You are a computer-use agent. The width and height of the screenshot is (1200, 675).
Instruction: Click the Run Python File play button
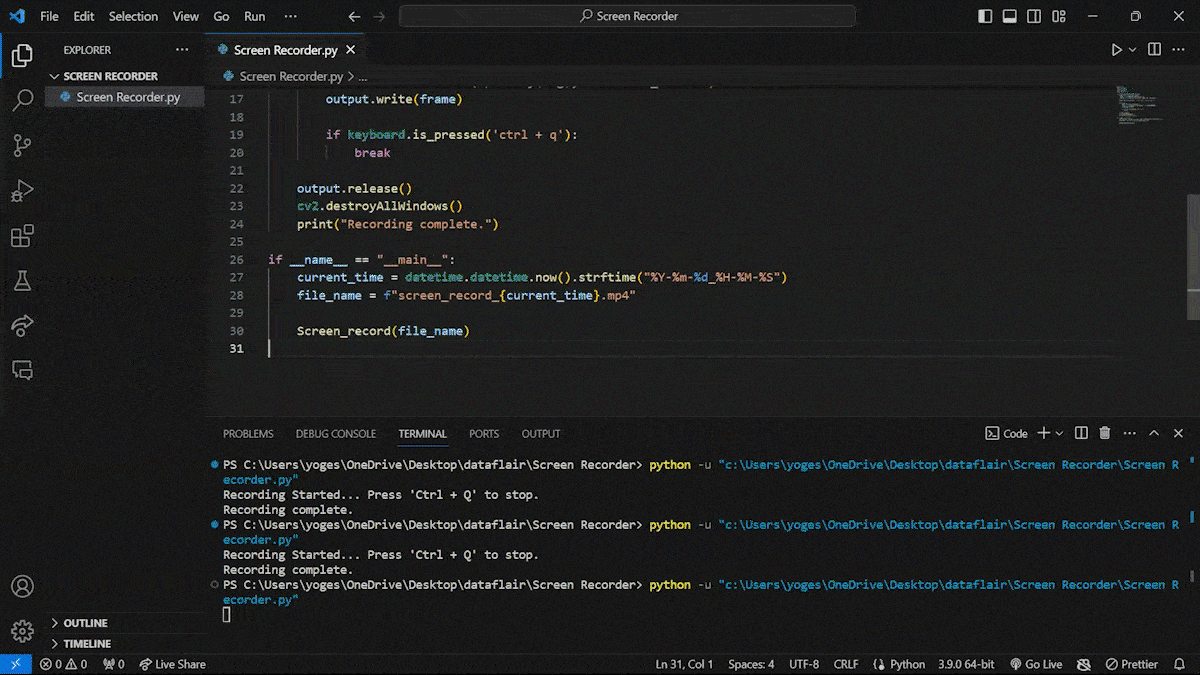pyautogui.click(x=1117, y=50)
